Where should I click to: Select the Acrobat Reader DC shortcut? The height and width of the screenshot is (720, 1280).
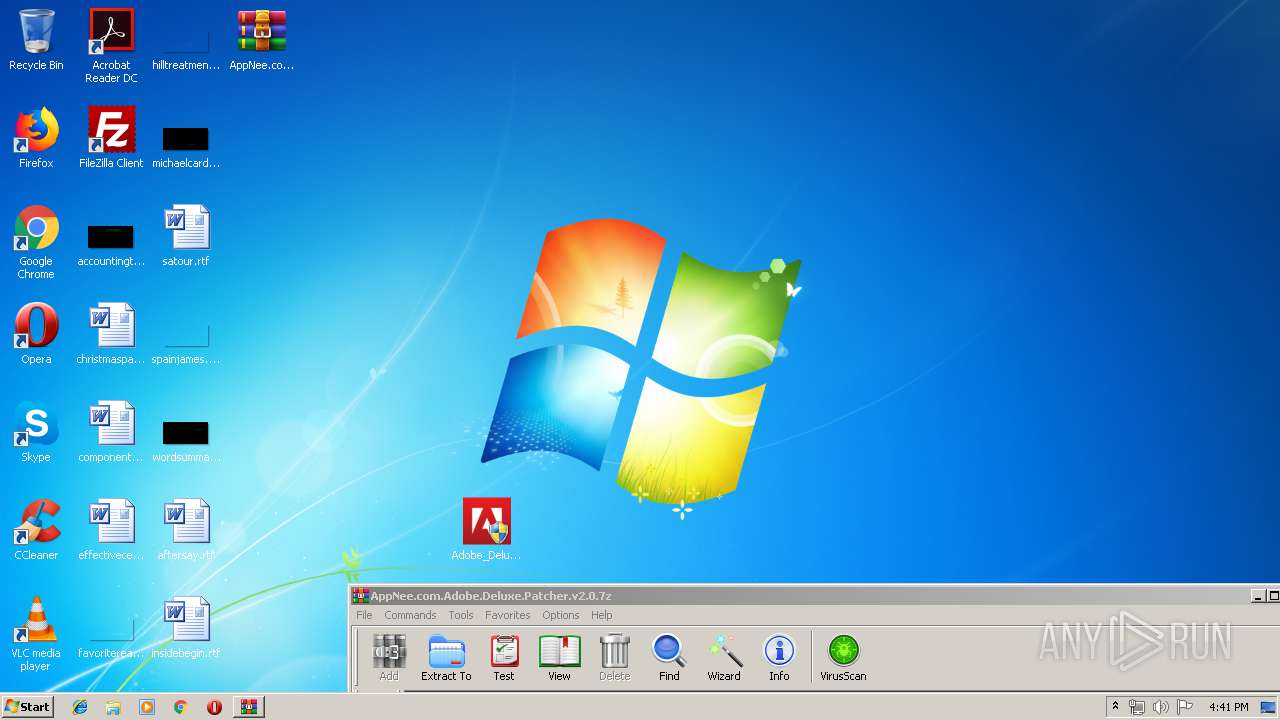click(111, 46)
